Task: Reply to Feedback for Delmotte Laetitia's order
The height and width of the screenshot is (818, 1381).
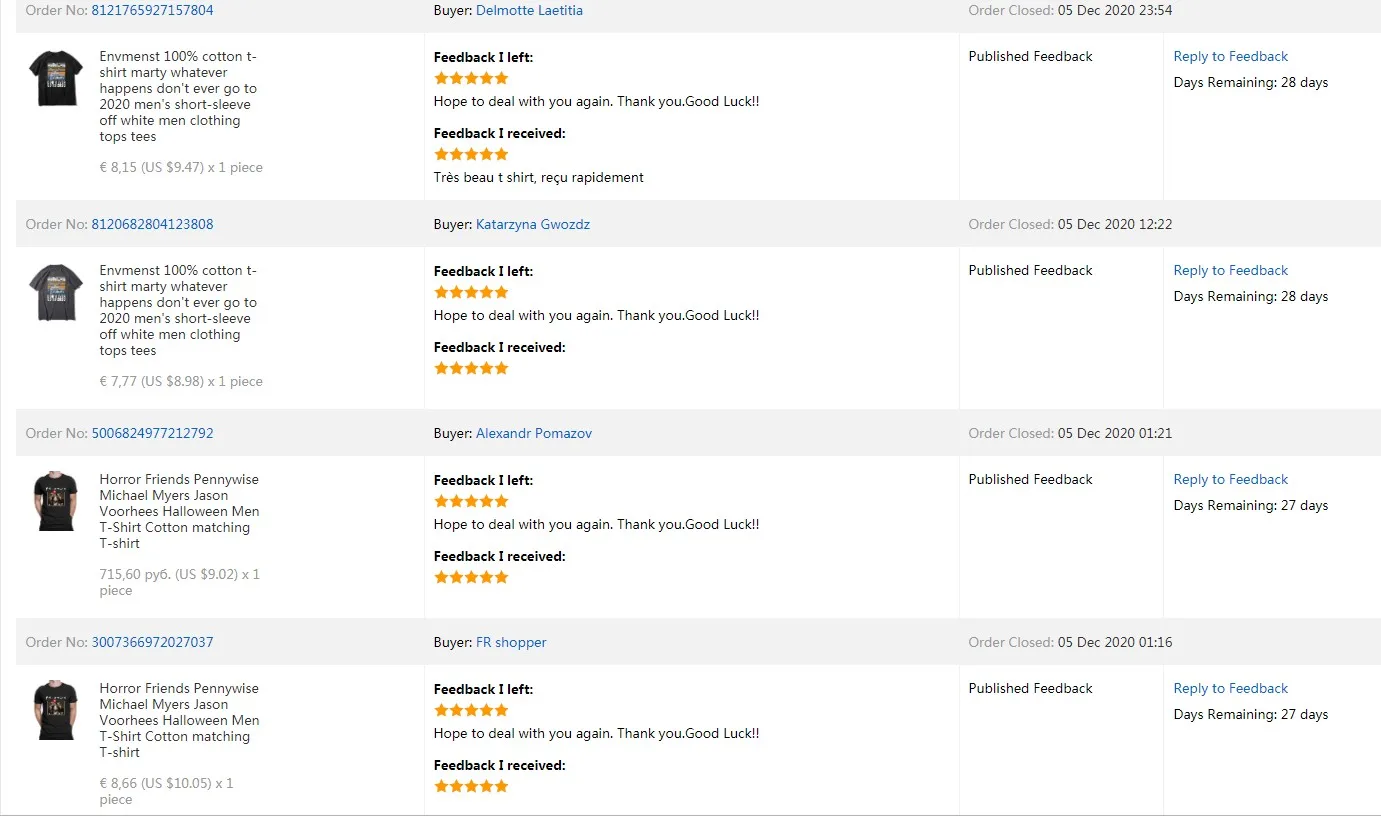Action: pos(1230,56)
